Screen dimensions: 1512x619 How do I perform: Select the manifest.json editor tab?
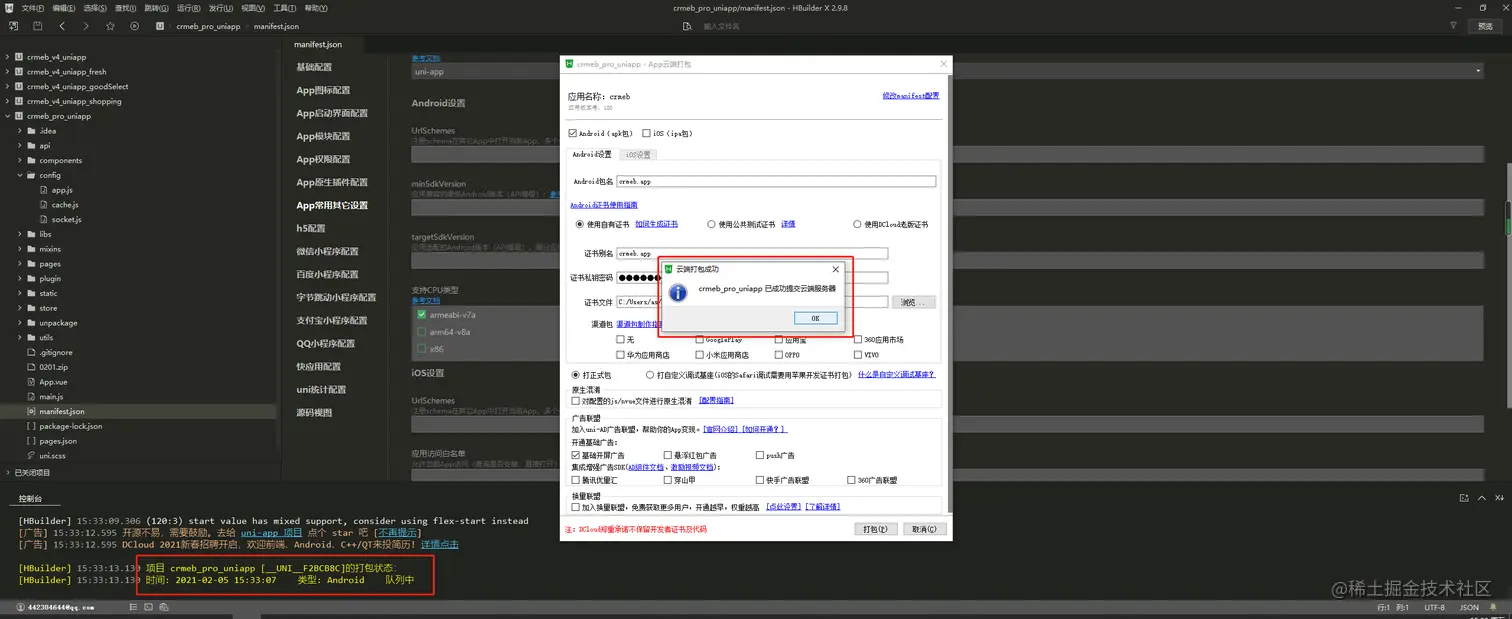318,44
